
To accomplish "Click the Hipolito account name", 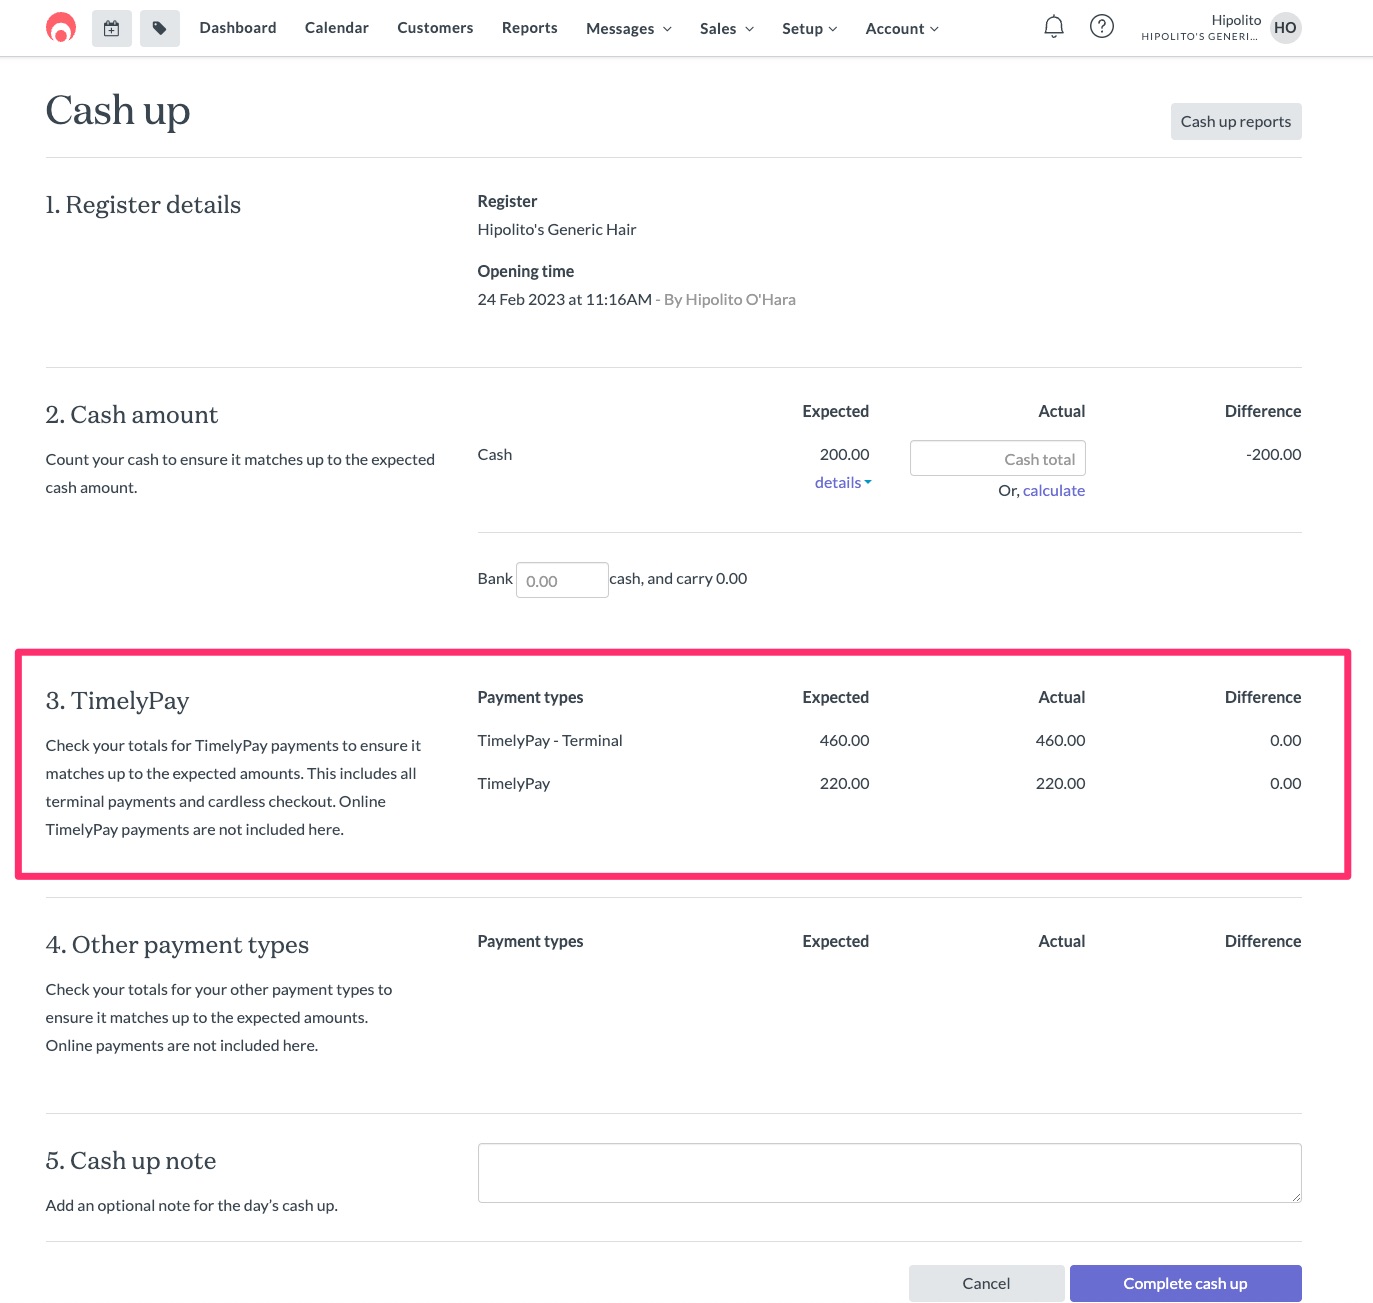I will tap(1237, 20).
